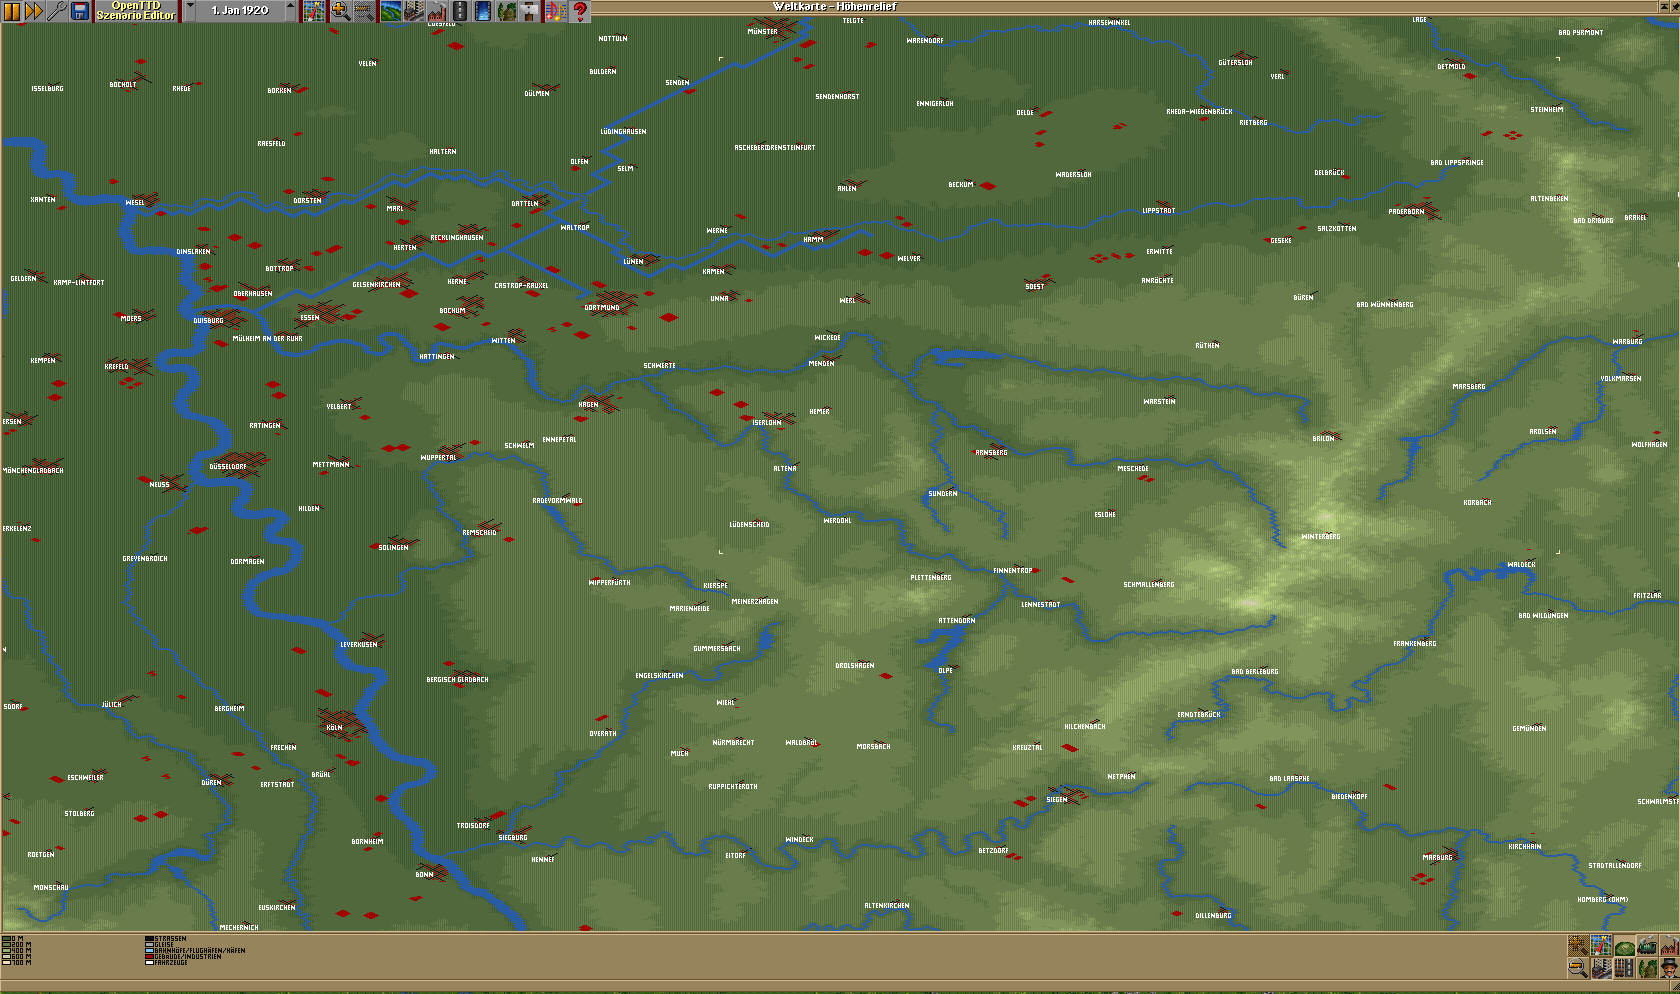The width and height of the screenshot is (1680, 994).
Task: Open the red question mark help menu
Action: point(579,11)
